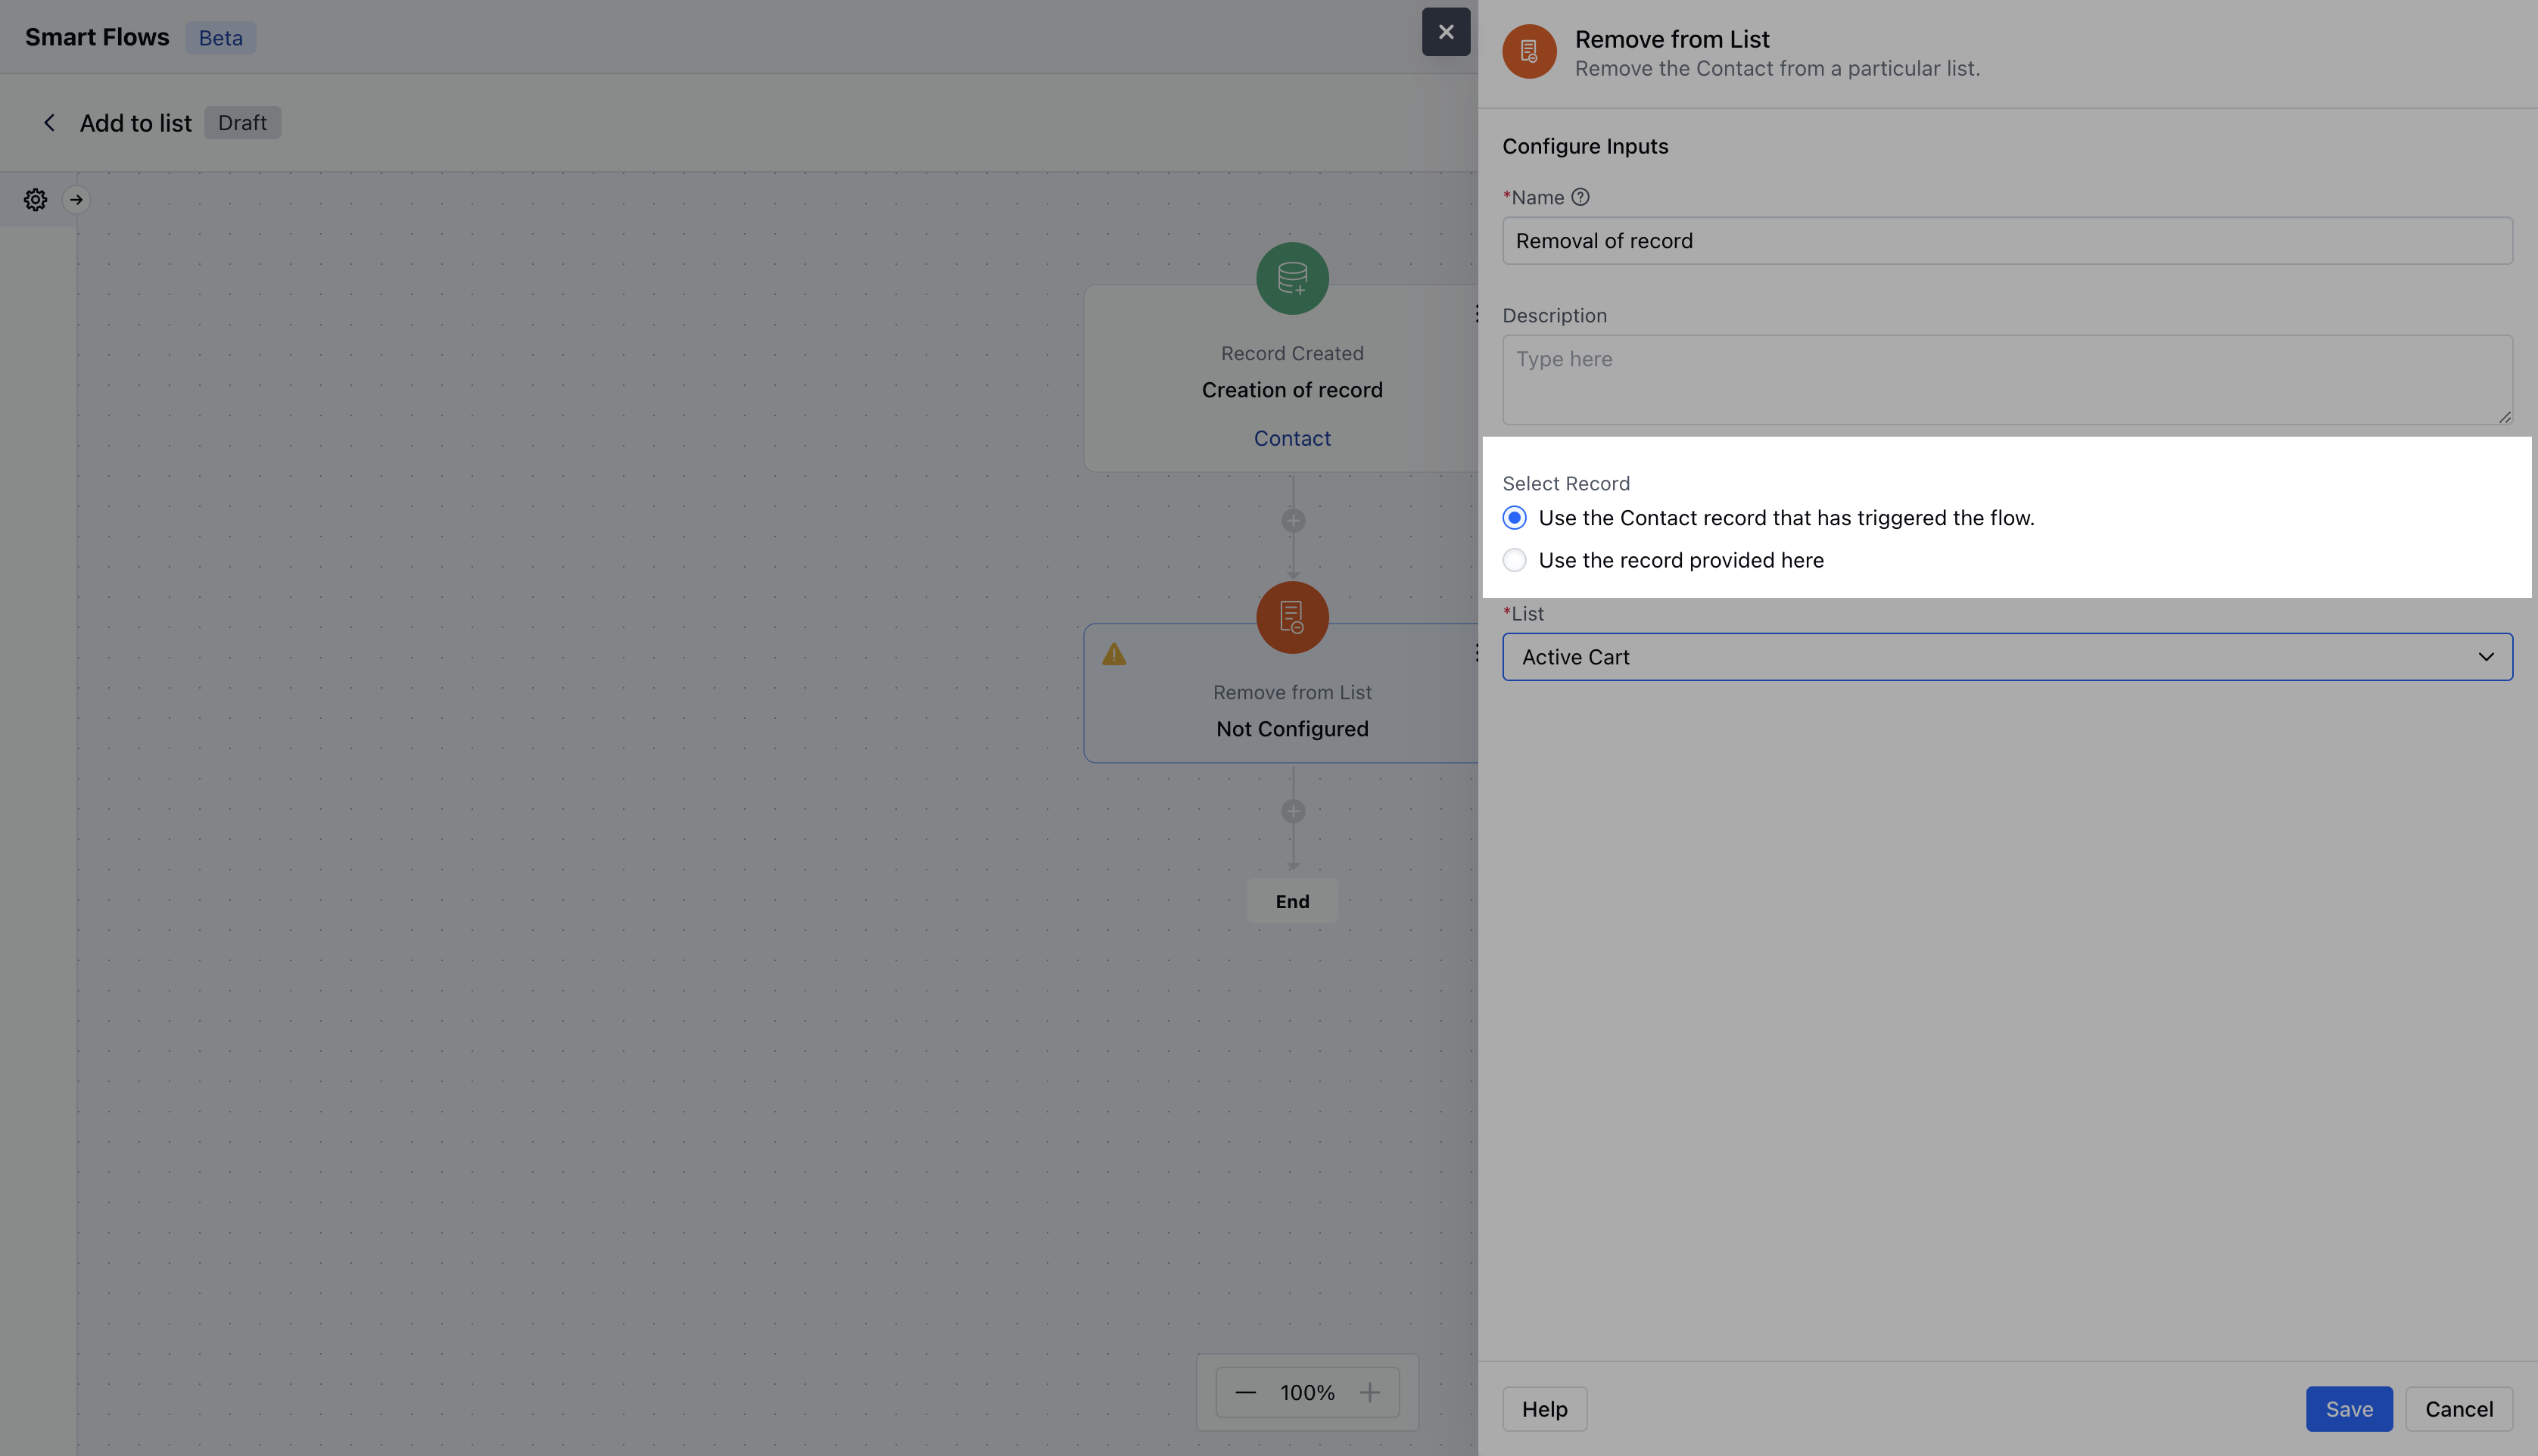This screenshot has width=2538, height=1456.
Task: Click the green Record Created trigger icon
Action: [1291, 278]
